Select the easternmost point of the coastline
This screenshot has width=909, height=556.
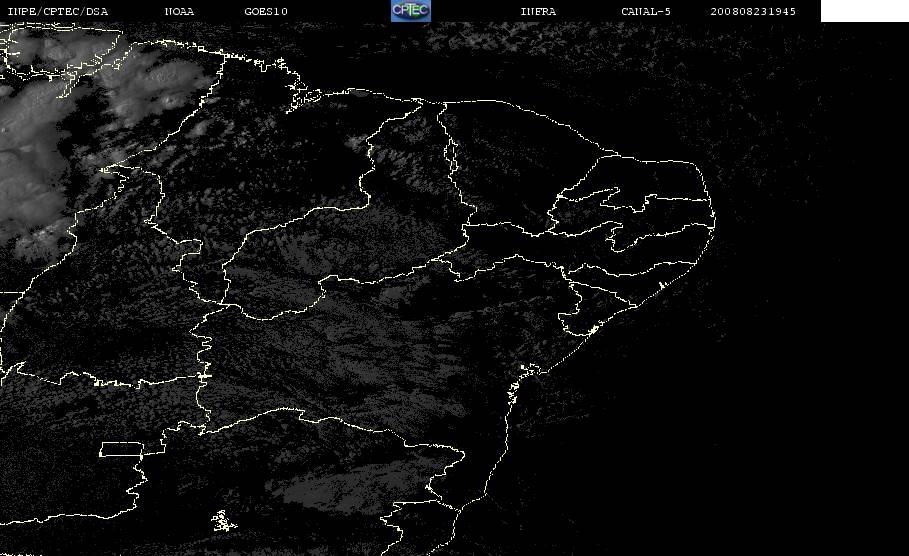[714, 220]
